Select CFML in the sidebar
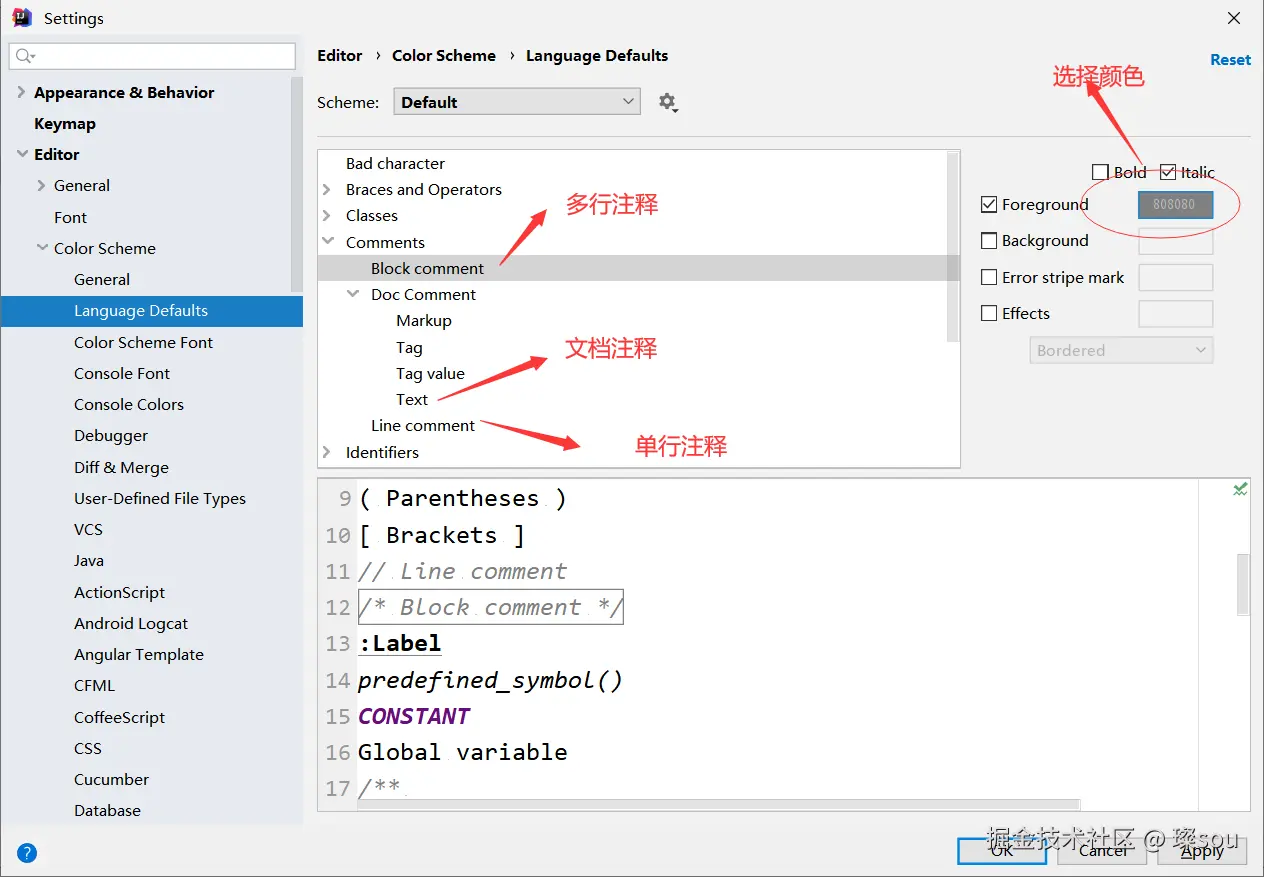 (x=94, y=685)
